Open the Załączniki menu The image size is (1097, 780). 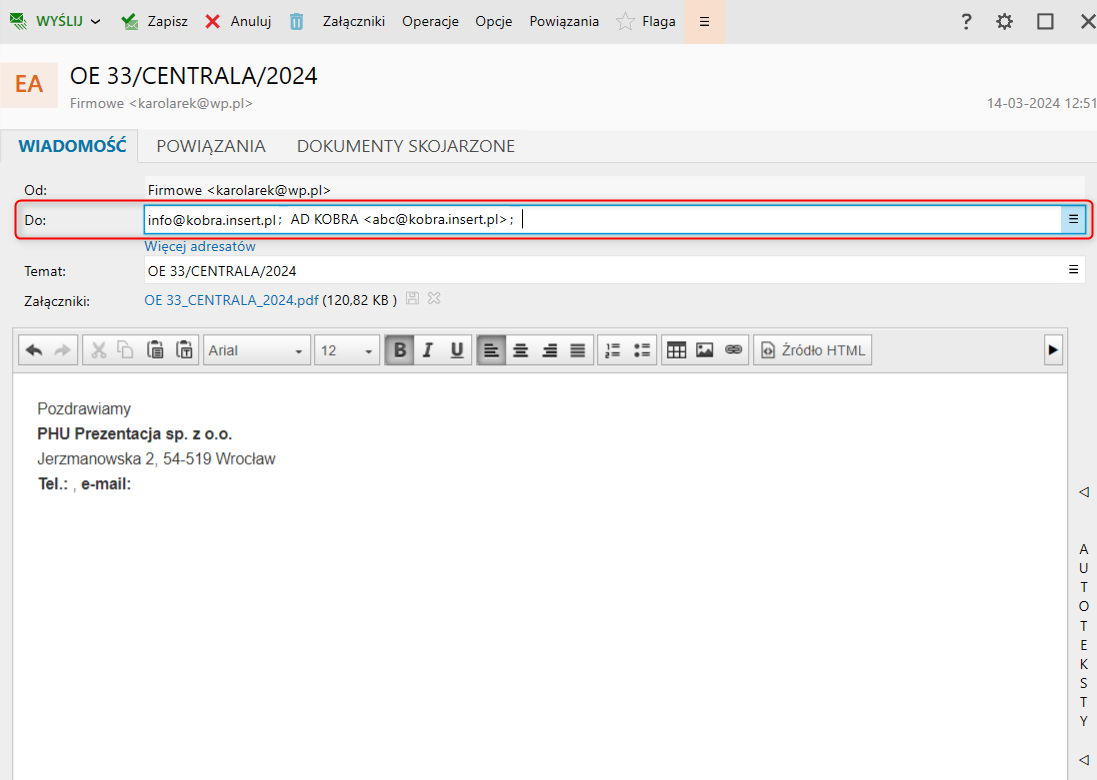point(353,21)
